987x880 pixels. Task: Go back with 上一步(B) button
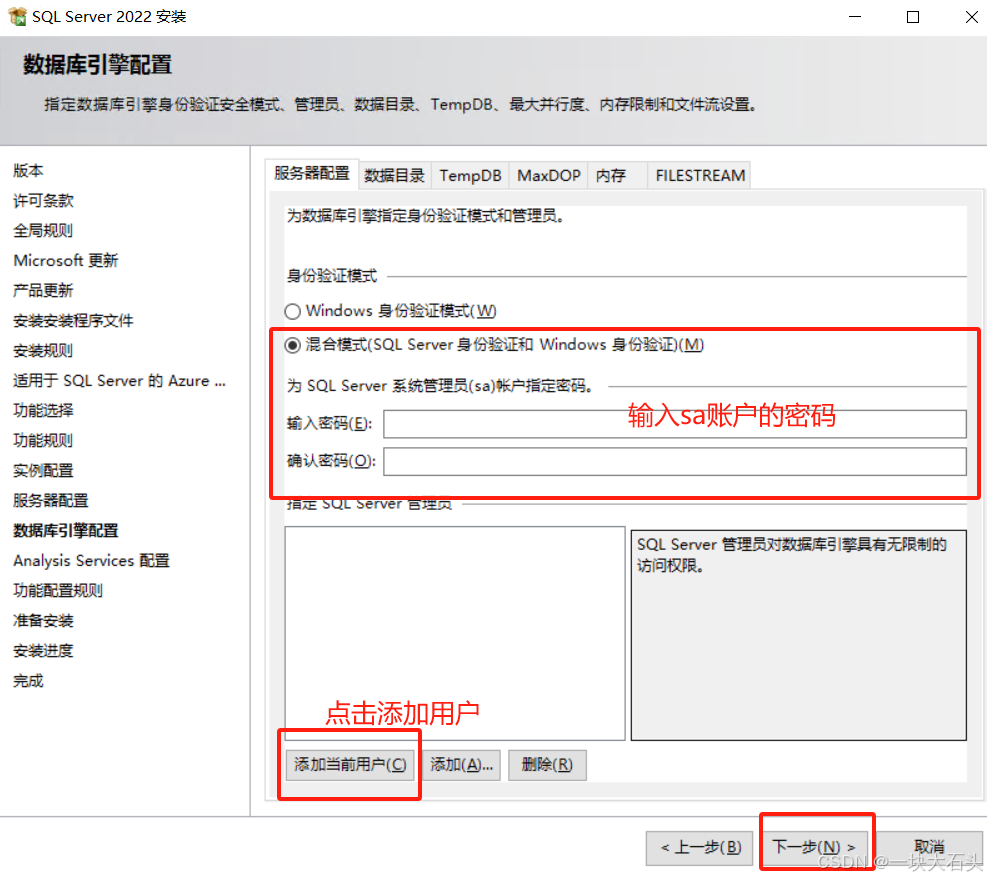coord(700,848)
